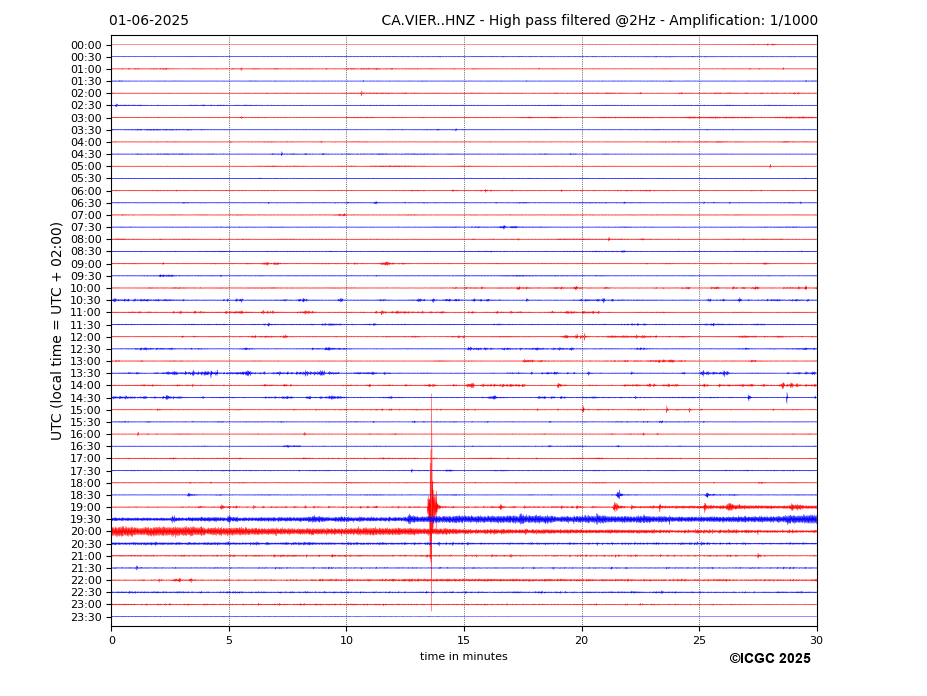Click the x-axis tick label 20

pyautogui.click(x=582, y=640)
